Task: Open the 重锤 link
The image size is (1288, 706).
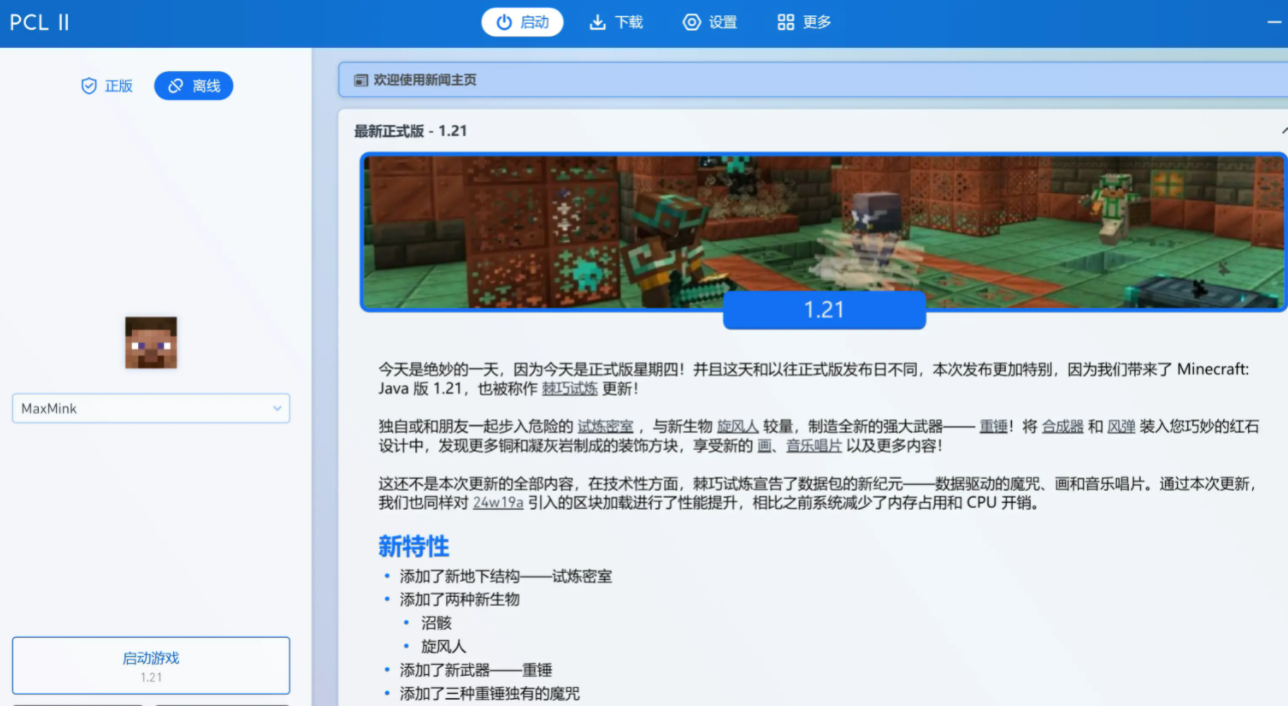Action: pyautogui.click(x=993, y=426)
